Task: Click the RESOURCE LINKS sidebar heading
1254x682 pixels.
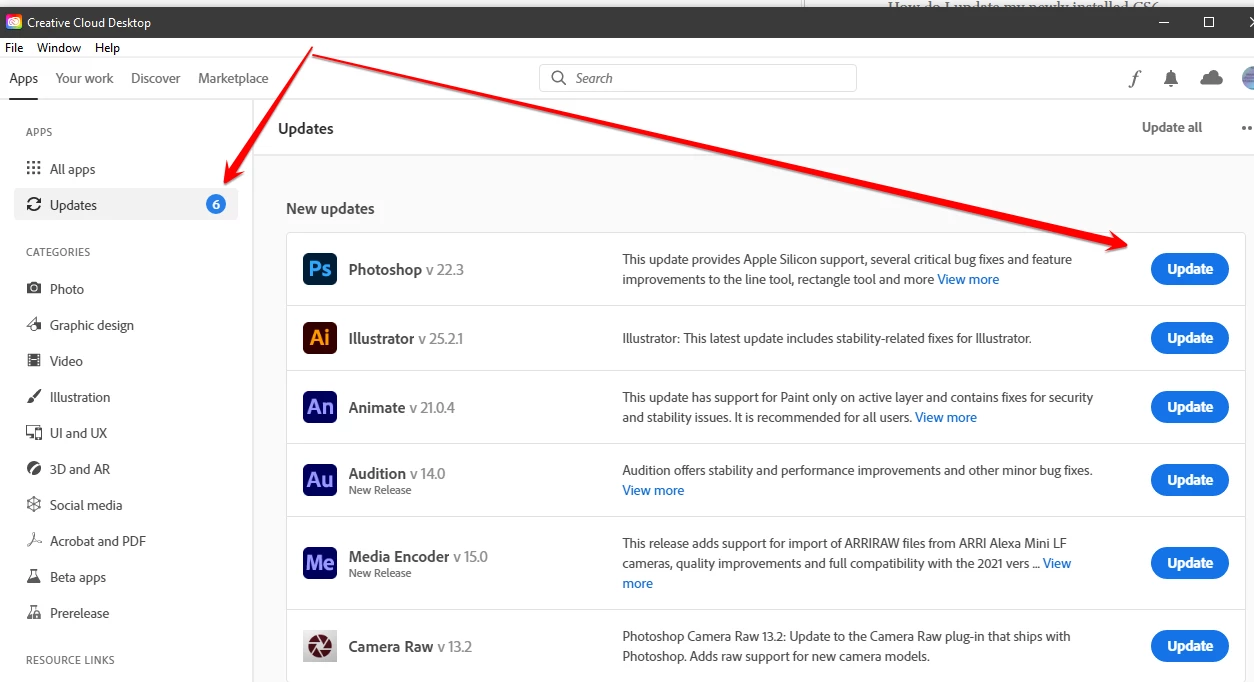Action: (70, 660)
